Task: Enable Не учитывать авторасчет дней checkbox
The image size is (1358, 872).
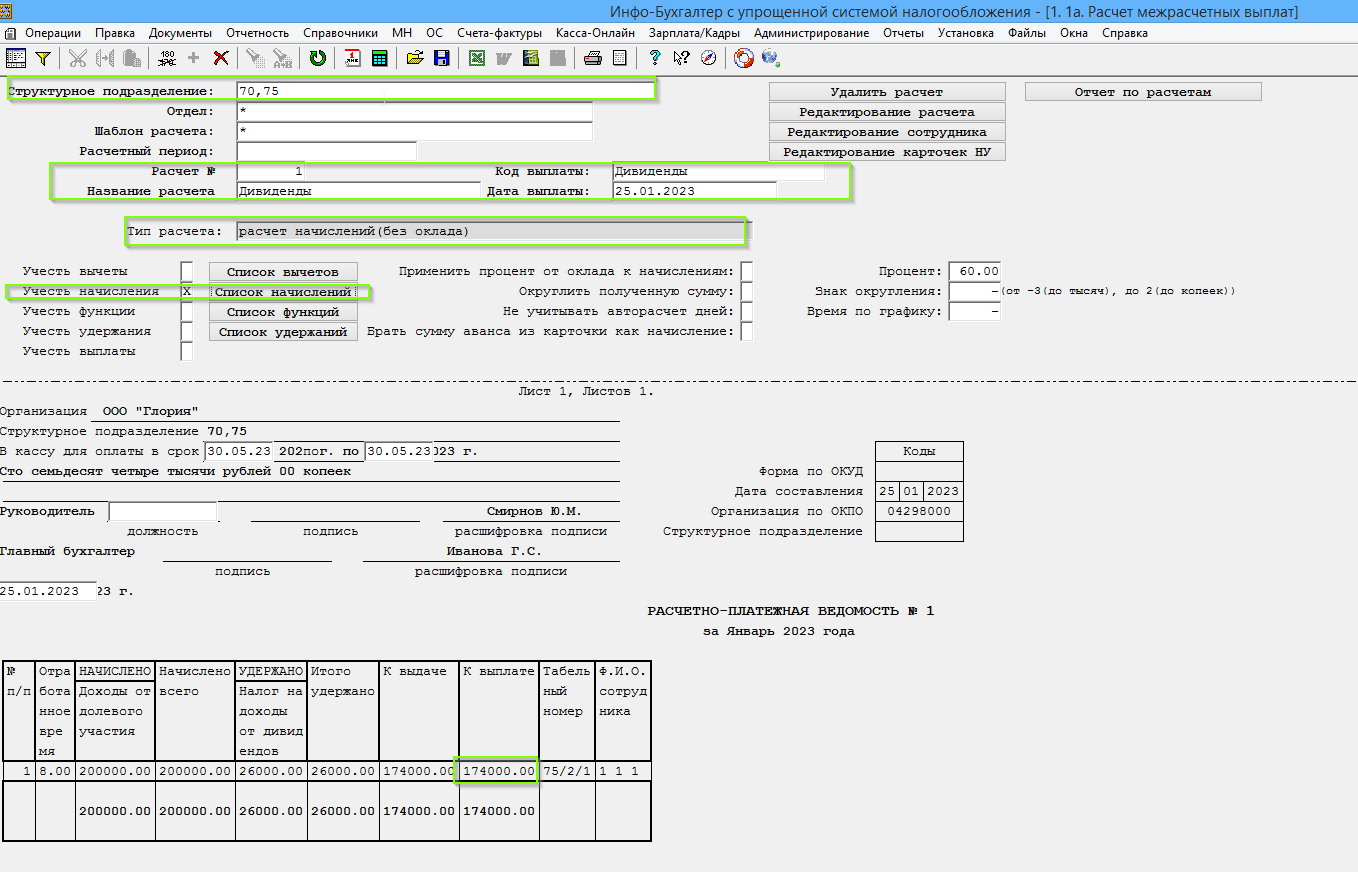Action: (x=747, y=311)
